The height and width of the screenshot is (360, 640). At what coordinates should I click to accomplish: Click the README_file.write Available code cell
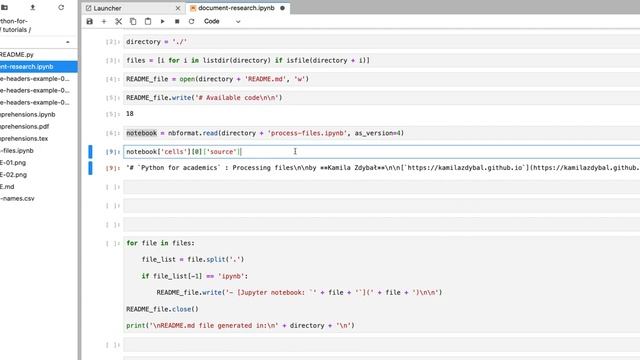pos(382,98)
